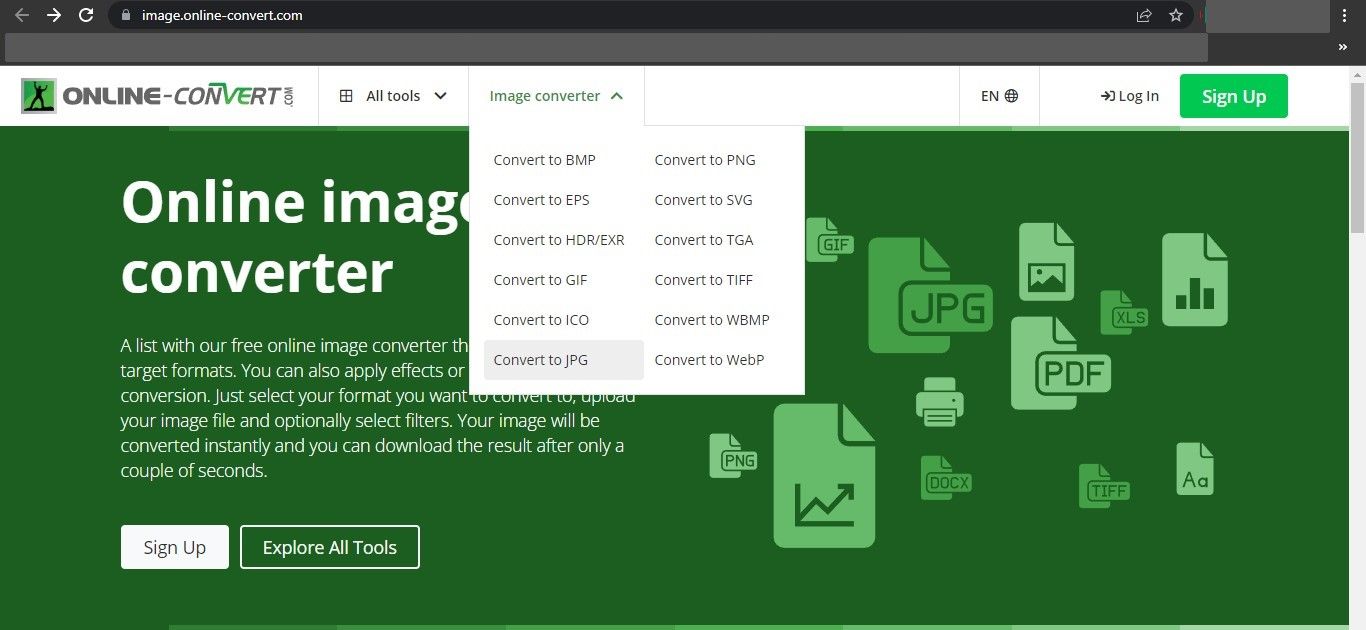Click the page refresh icon
This screenshot has height=630, width=1366.
(86, 15)
